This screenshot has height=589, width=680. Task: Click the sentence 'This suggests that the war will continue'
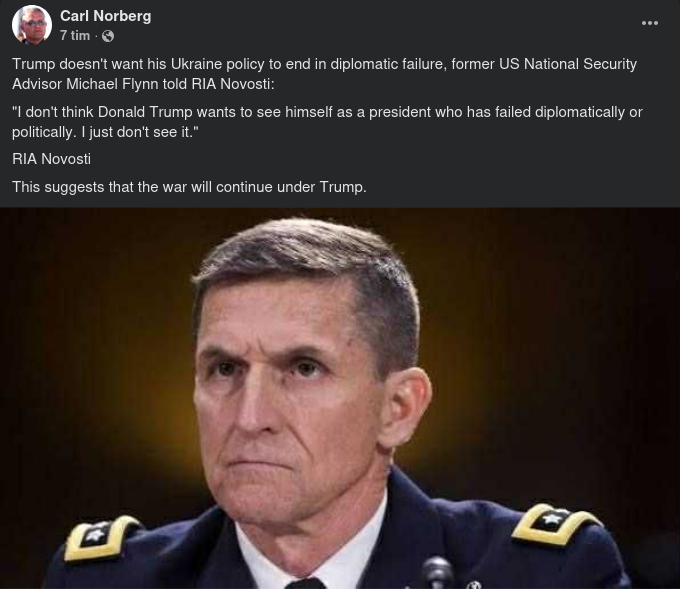coord(189,186)
